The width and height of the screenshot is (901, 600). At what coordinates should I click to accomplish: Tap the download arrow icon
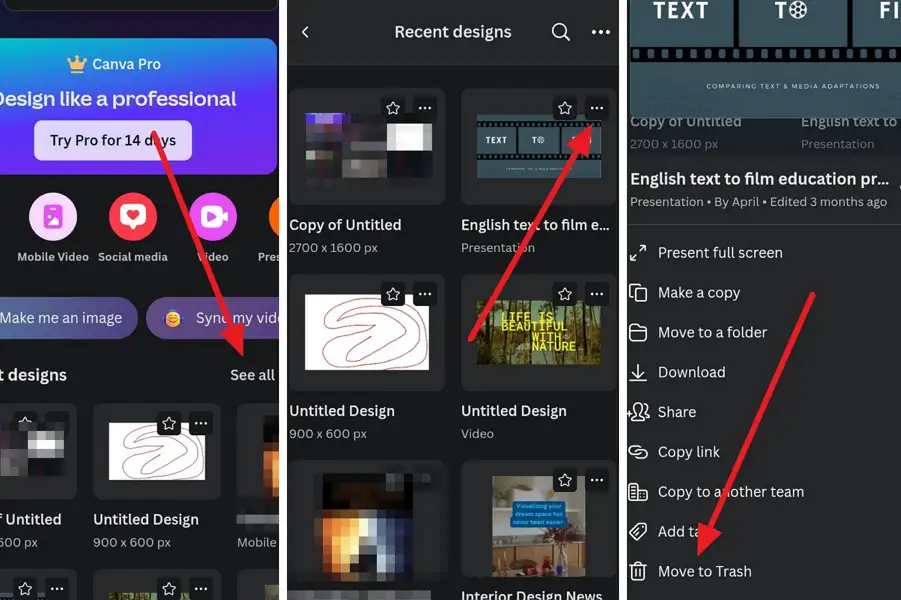pyautogui.click(x=638, y=372)
